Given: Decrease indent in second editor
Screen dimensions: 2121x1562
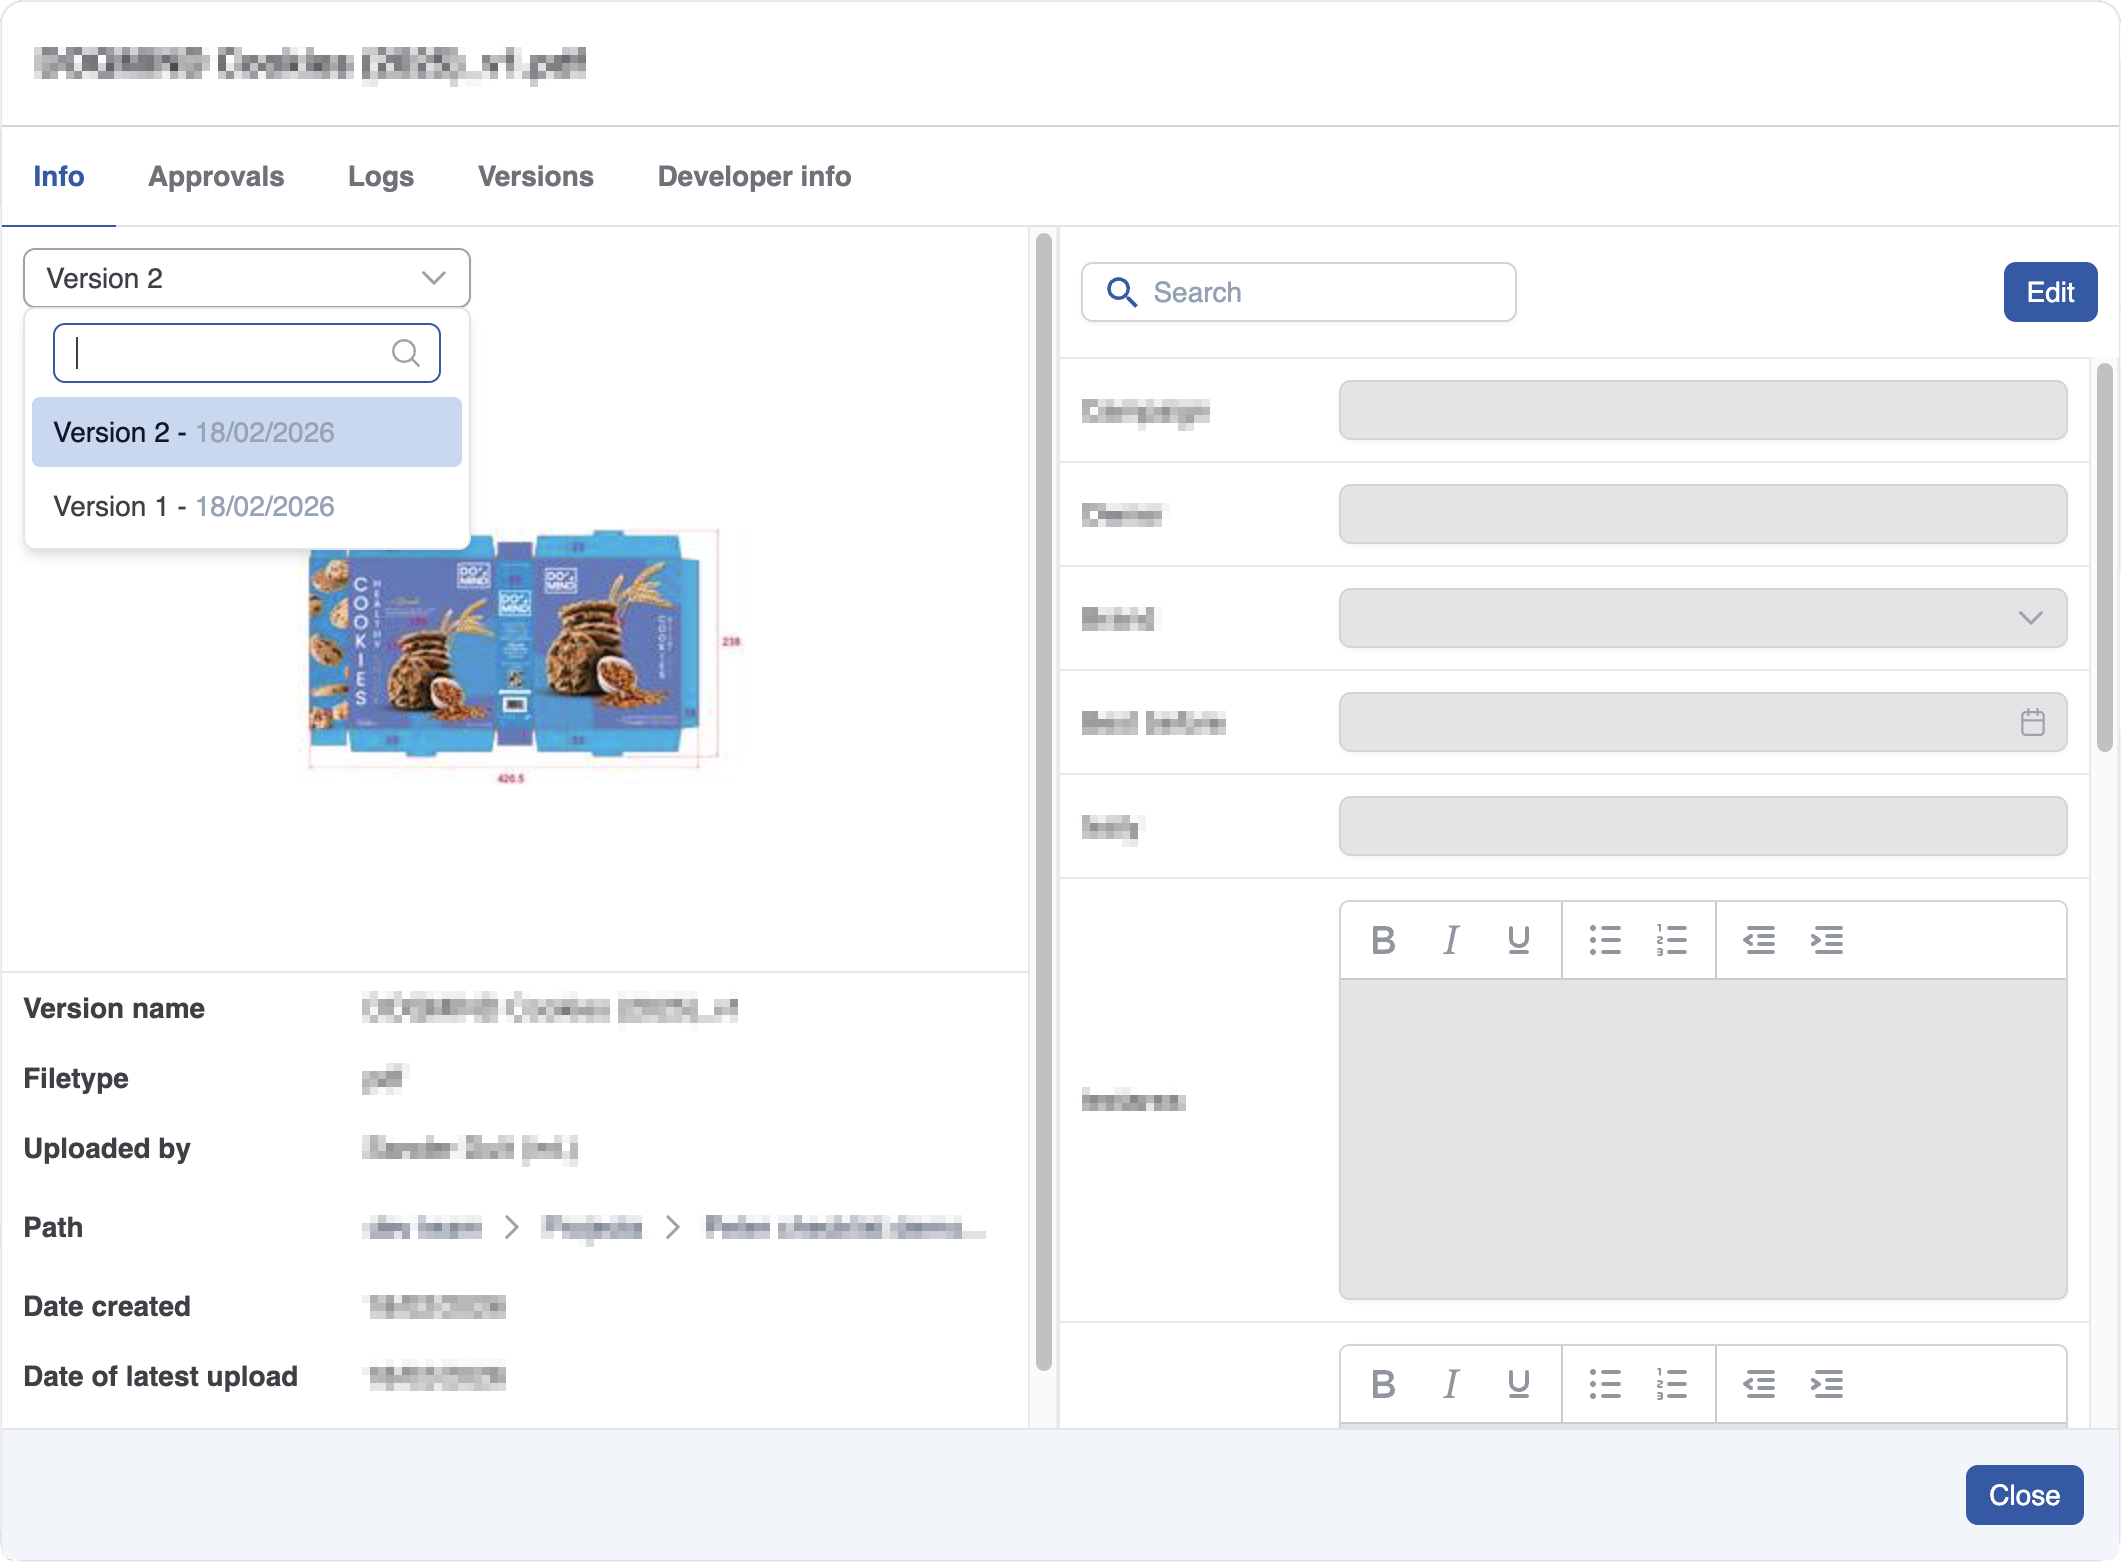Looking at the screenshot, I should pos(1759,1384).
